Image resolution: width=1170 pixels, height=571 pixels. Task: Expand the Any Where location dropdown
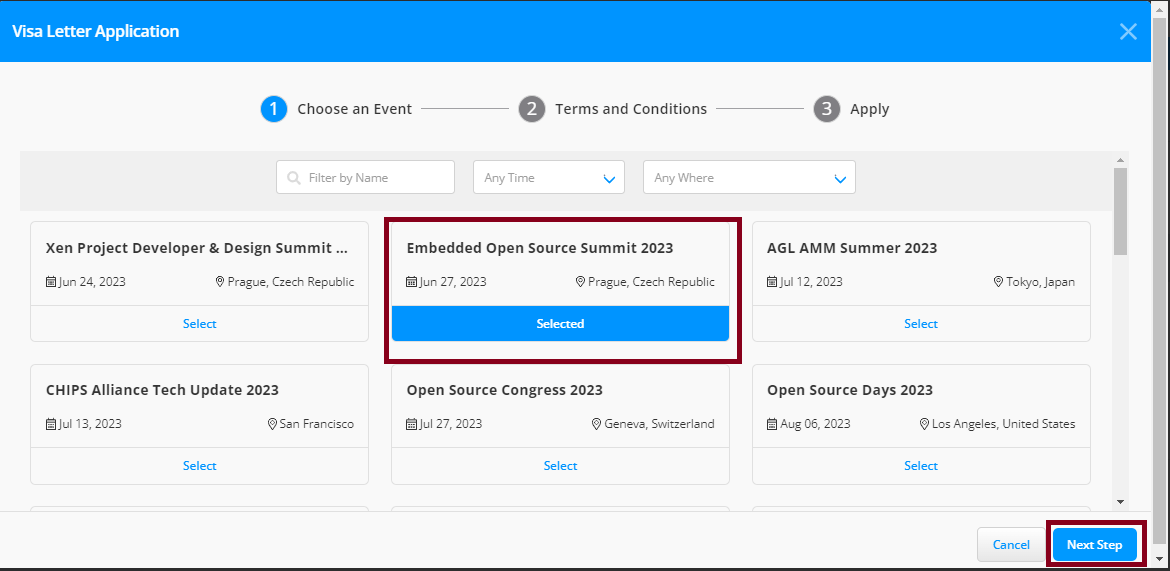tap(748, 178)
